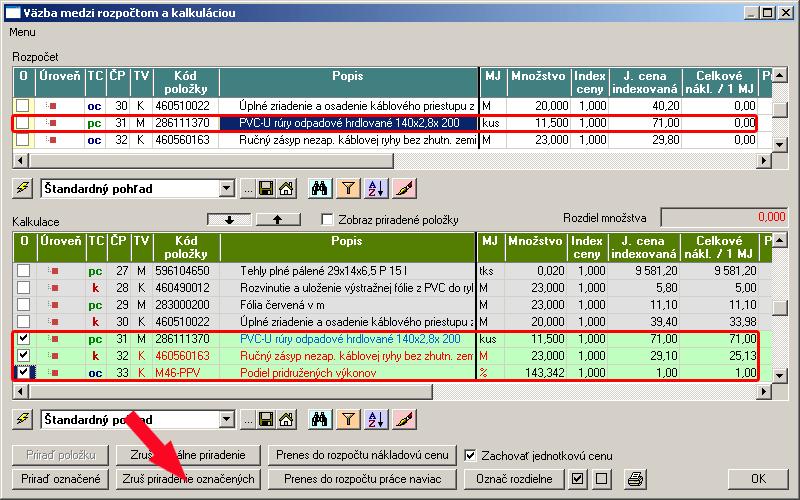Save the Kalkulace view with the floppy disk icon
Viewport: 800px width, 500px height.
pos(265,420)
